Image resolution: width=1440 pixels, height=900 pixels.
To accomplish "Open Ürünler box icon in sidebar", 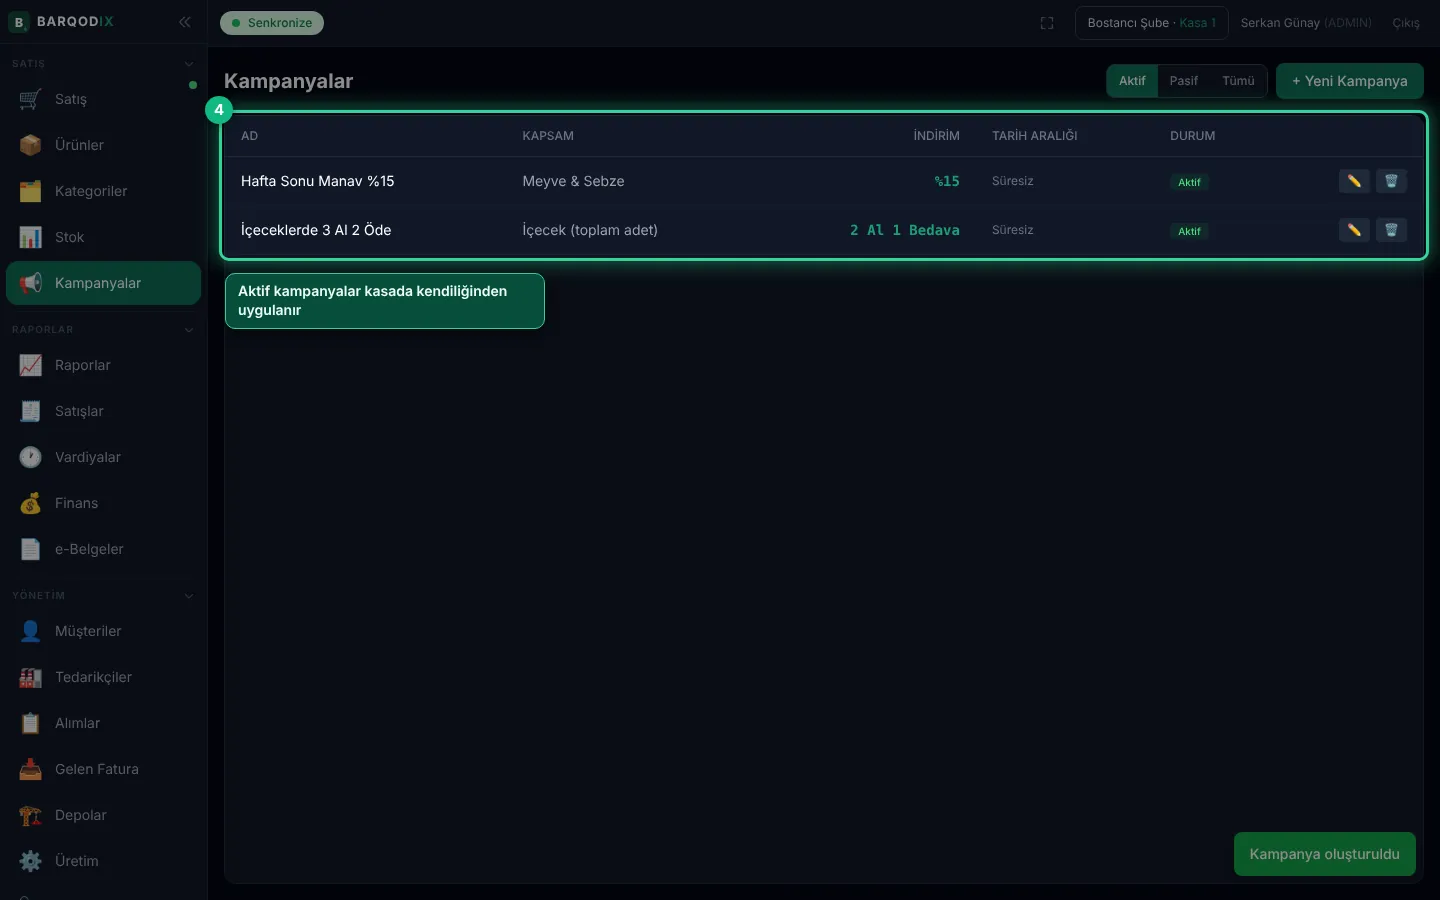I will pos(31,145).
